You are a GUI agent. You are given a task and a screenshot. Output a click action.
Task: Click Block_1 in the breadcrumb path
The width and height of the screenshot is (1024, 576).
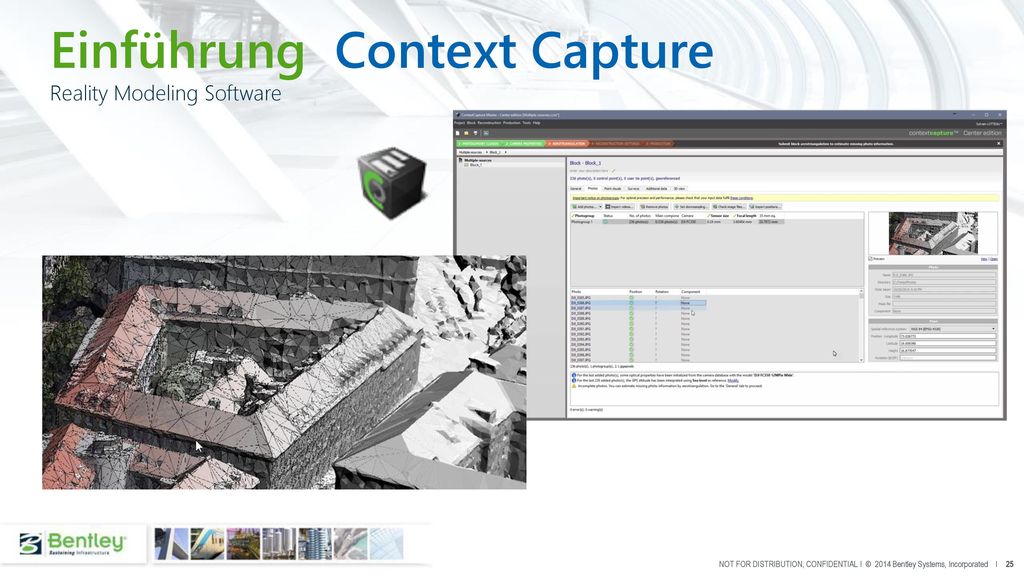coord(495,152)
